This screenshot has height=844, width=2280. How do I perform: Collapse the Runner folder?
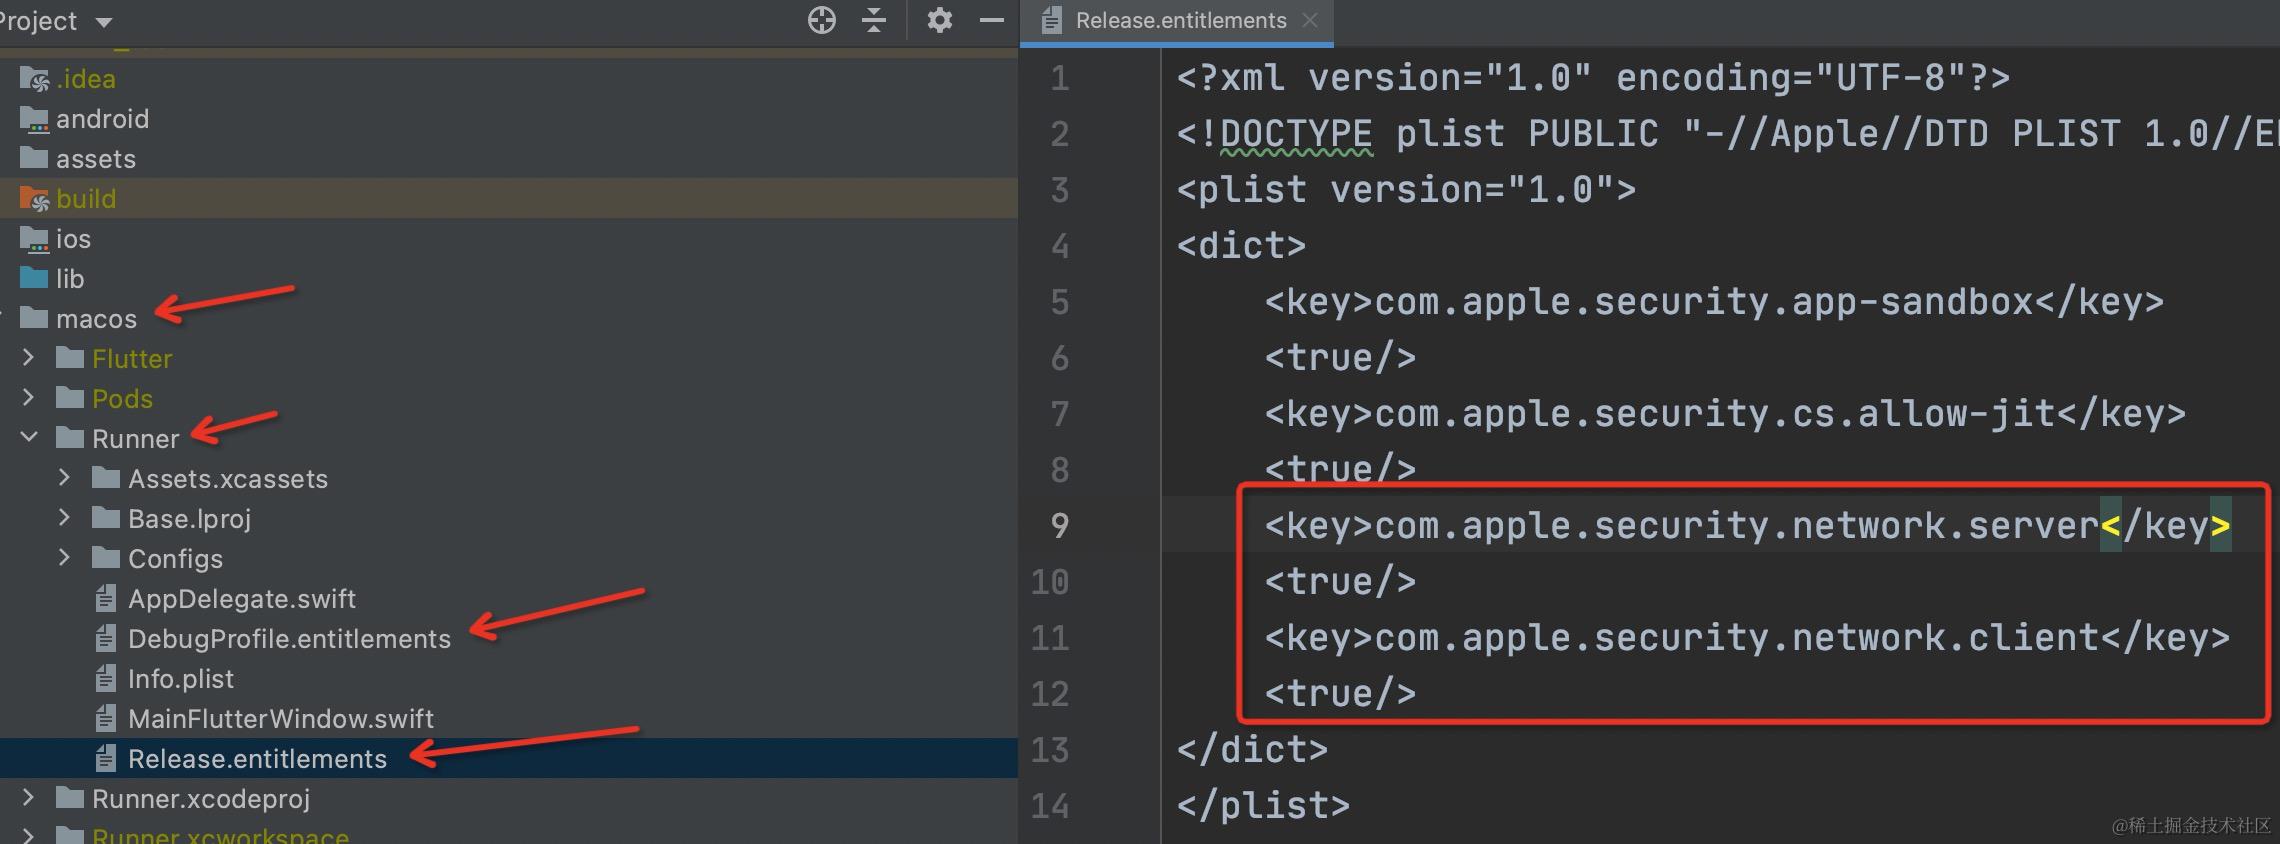(29, 438)
